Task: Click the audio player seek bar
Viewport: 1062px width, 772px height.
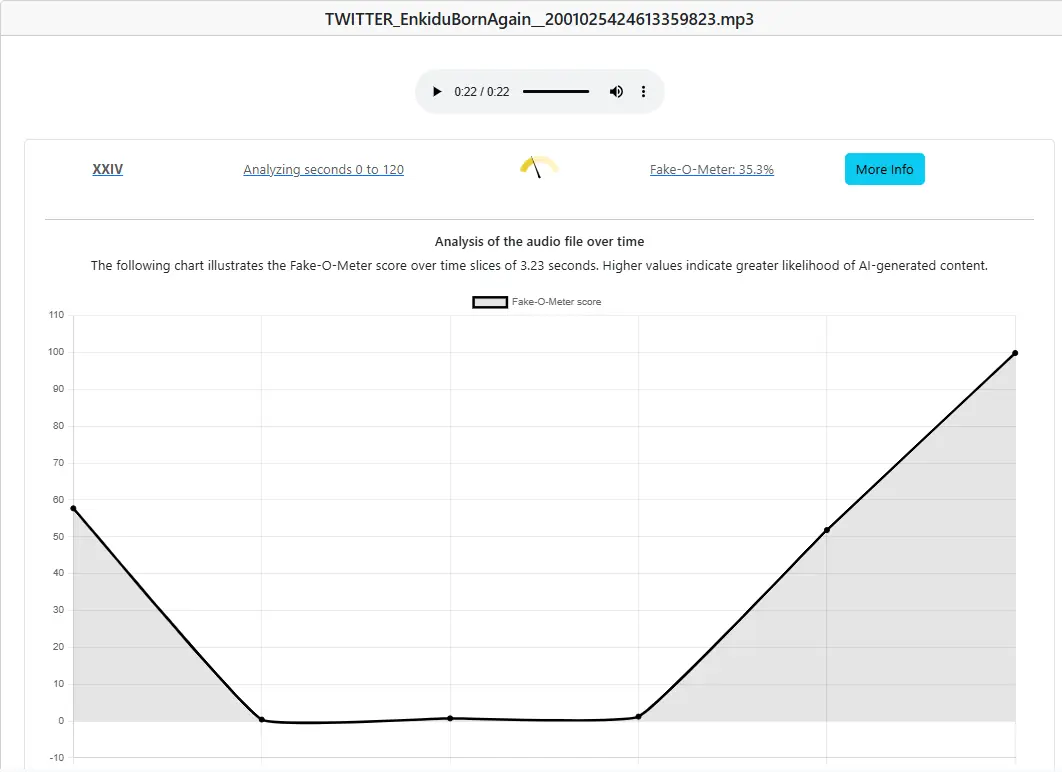Action: point(556,92)
